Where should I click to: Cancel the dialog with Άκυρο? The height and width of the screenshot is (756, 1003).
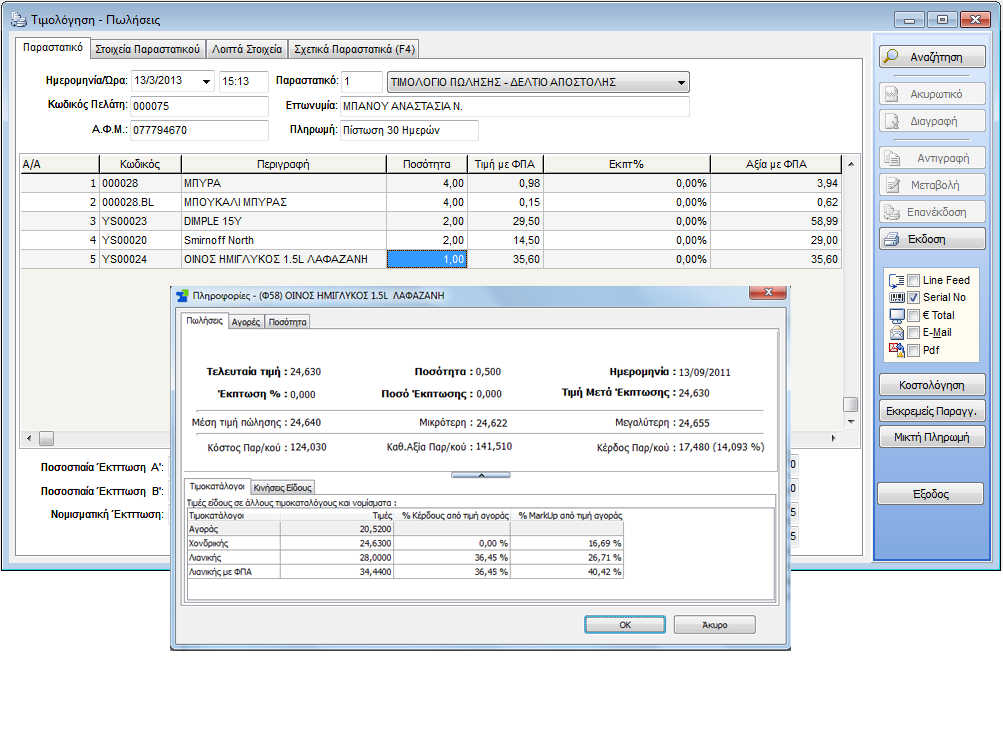pyautogui.click(x=715, y=625)
